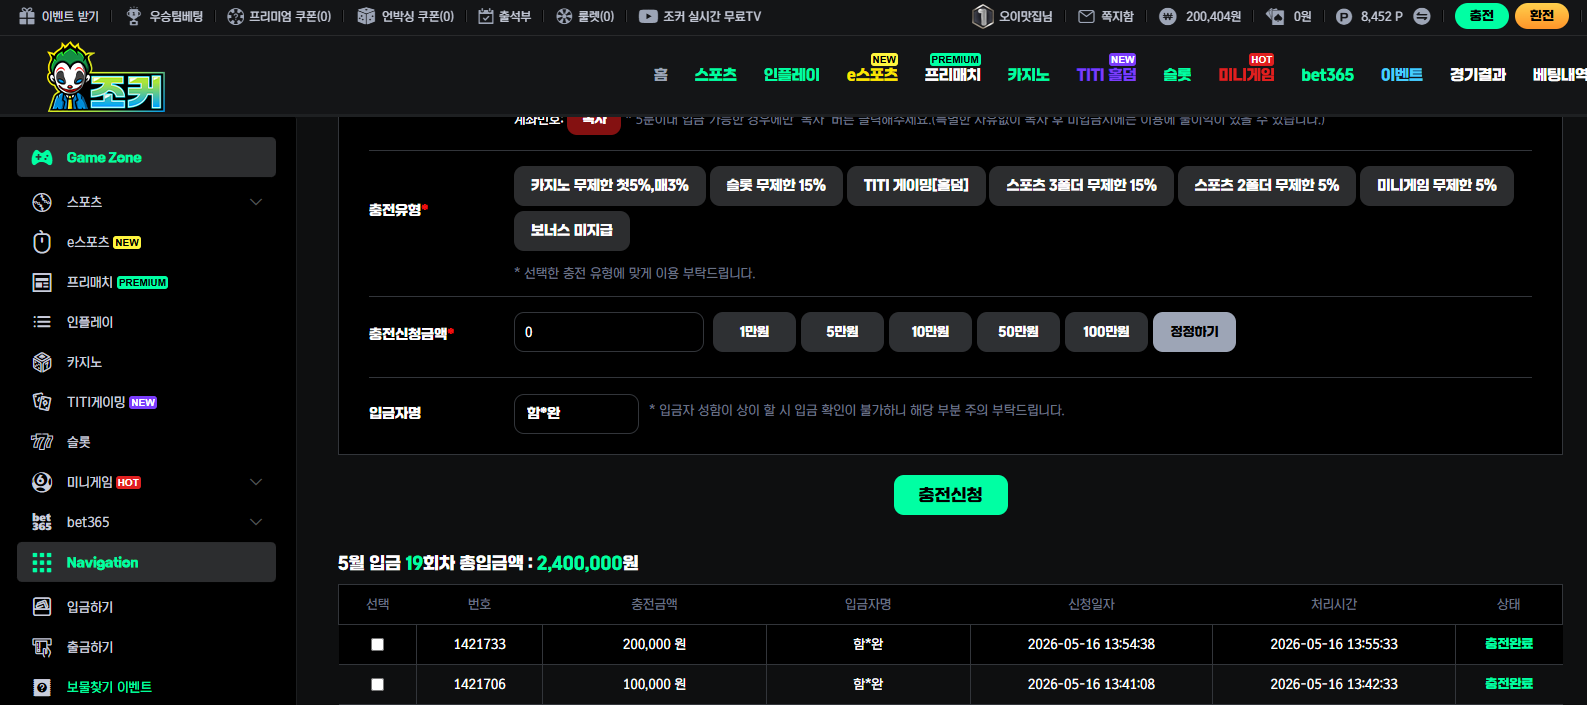Expand the bet365 sidebar submenu chevron
The height and width of the screenshot is (705, 1587).
tap(256, 522)
